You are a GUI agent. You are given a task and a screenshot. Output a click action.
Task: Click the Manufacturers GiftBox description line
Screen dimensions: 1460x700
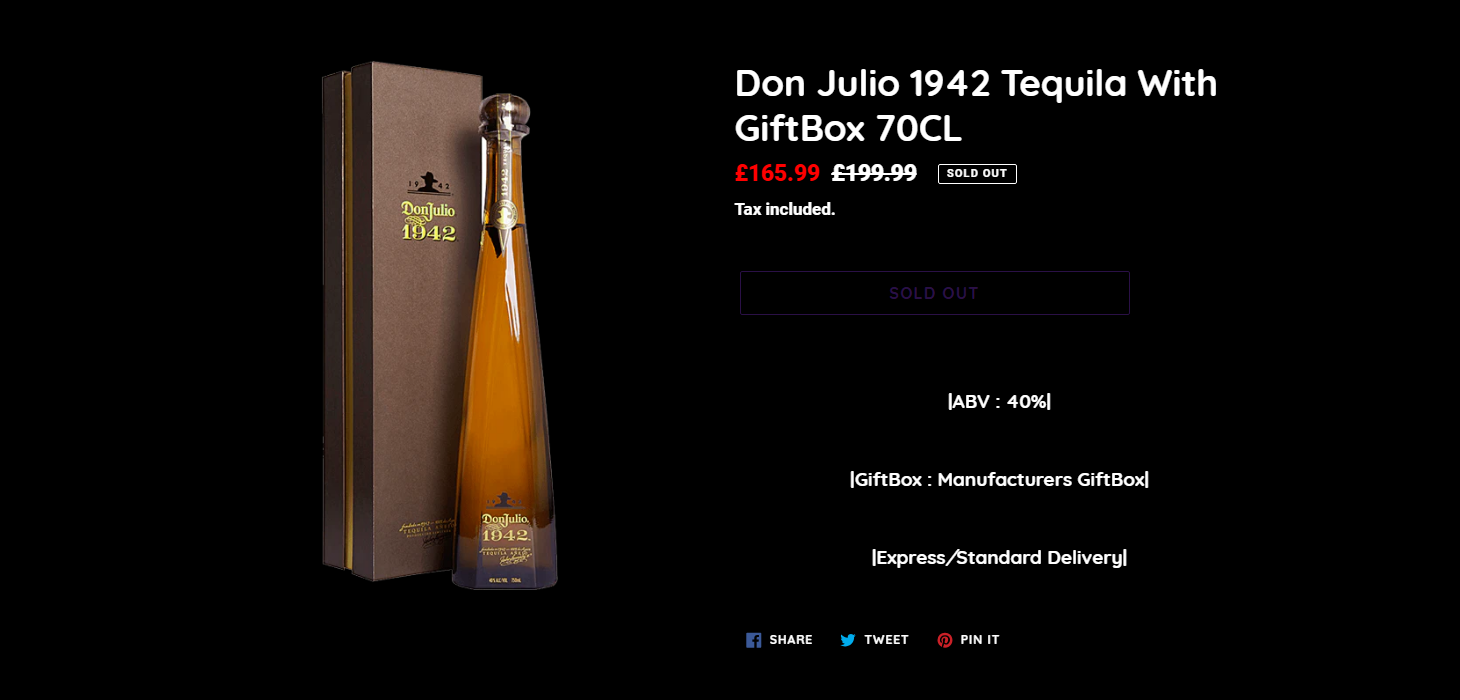(x=999, y=479)
